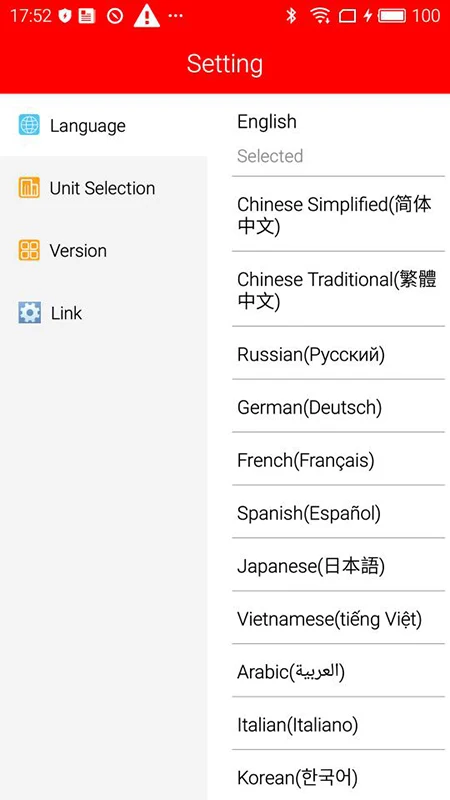Tap the Unit Selection chart icon

coord(29,188)
